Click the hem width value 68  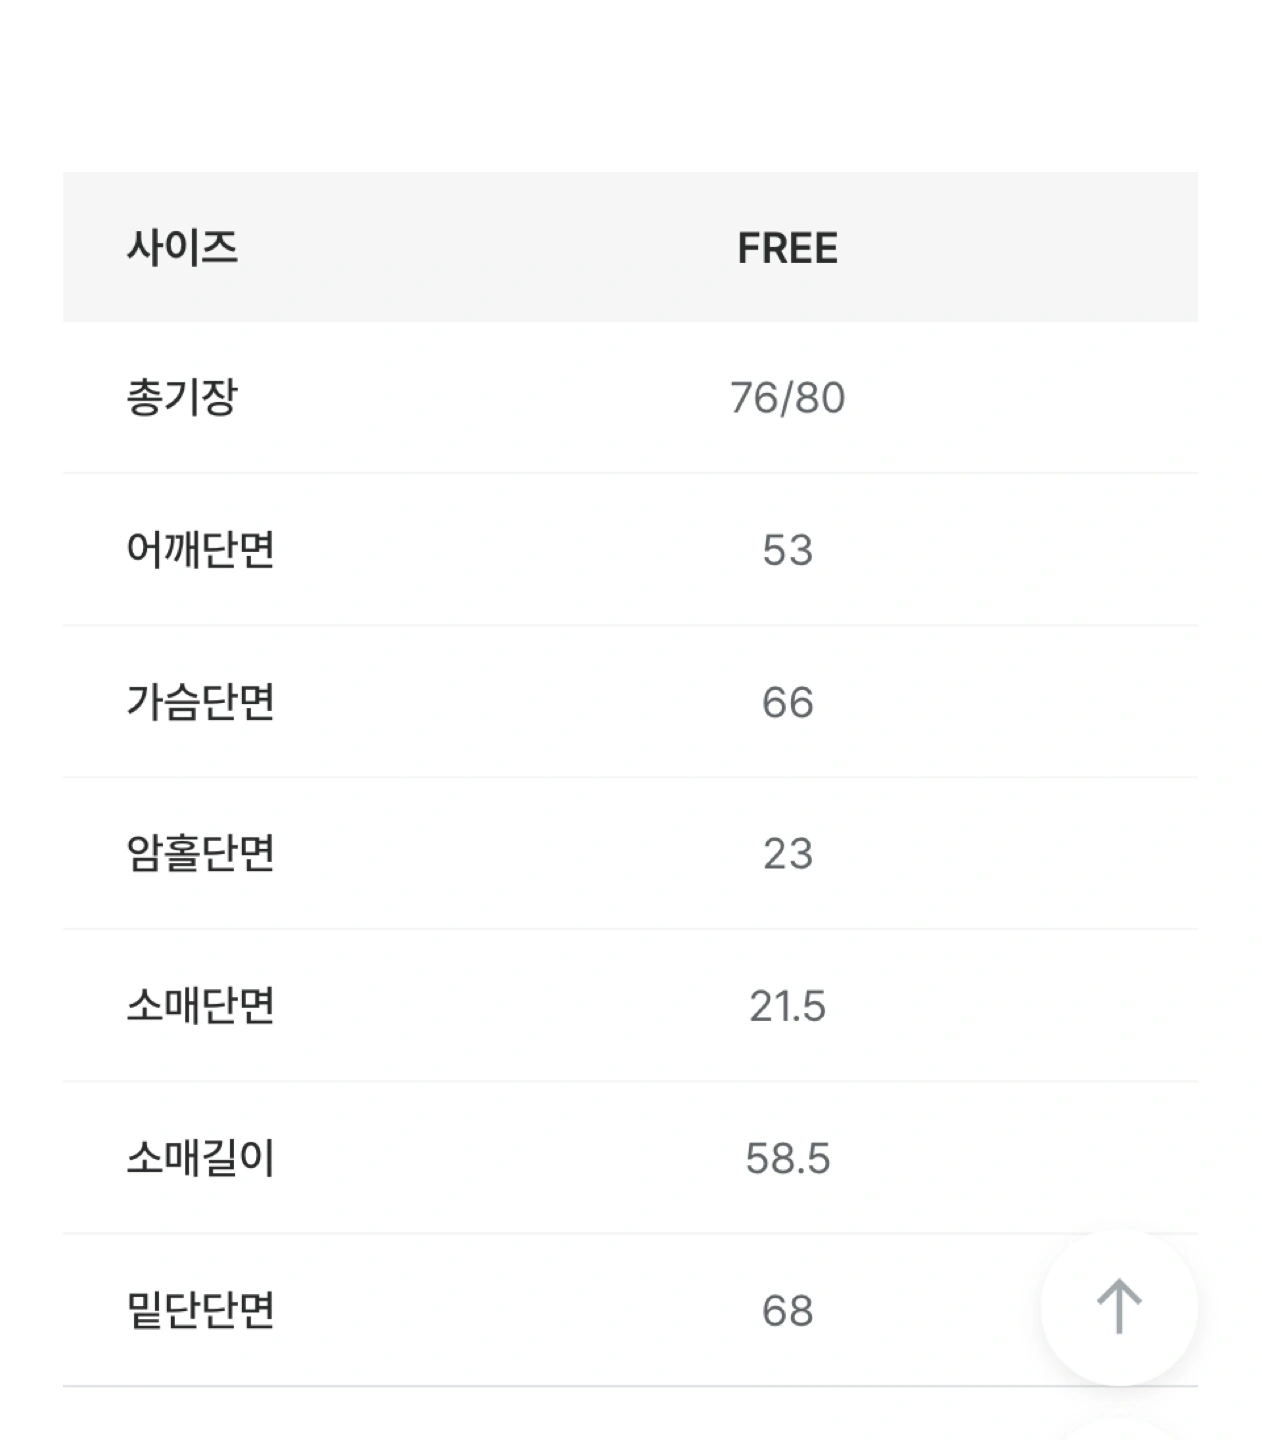click(x=787, y=1310)
